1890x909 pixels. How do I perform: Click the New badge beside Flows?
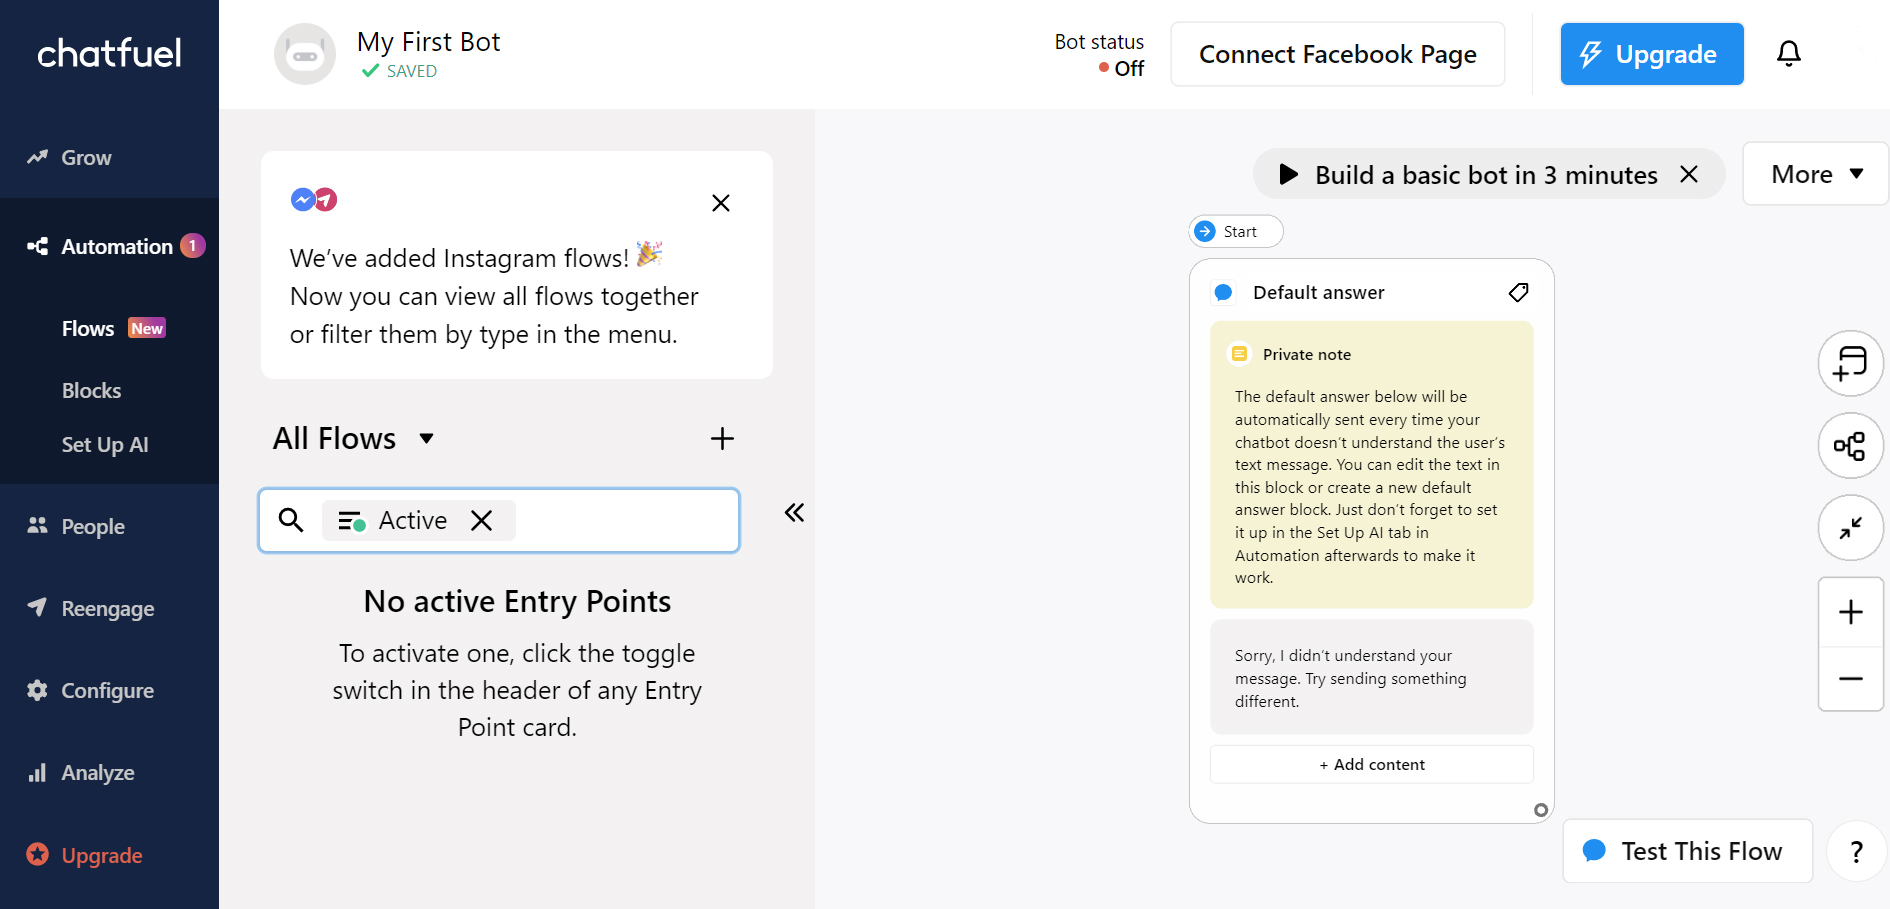point(146,328)
